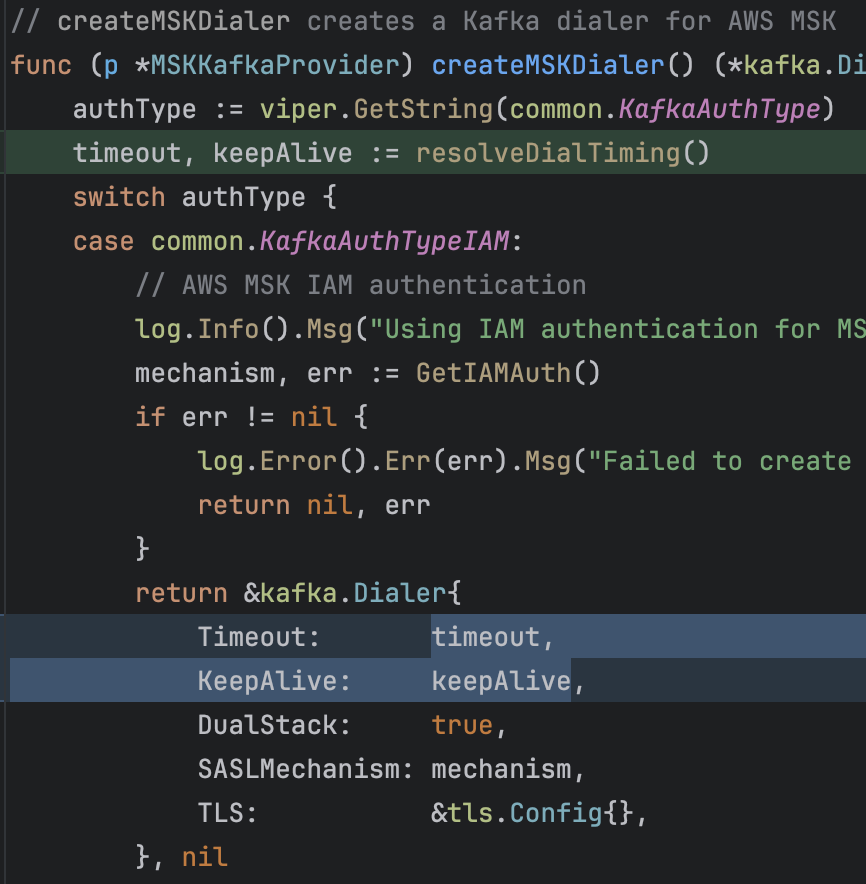Screen dimensions: 866x884
Task: Click the DualStack: field name
Action: tap(275, 725)
